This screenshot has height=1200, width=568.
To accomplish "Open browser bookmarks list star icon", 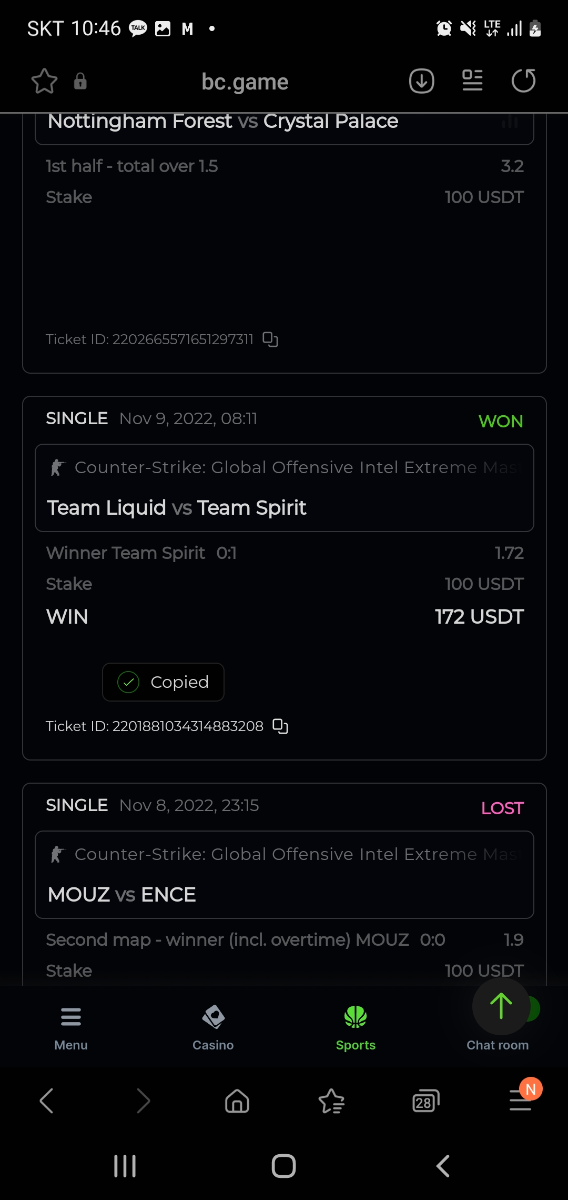I will click(x=331, y=1101).
